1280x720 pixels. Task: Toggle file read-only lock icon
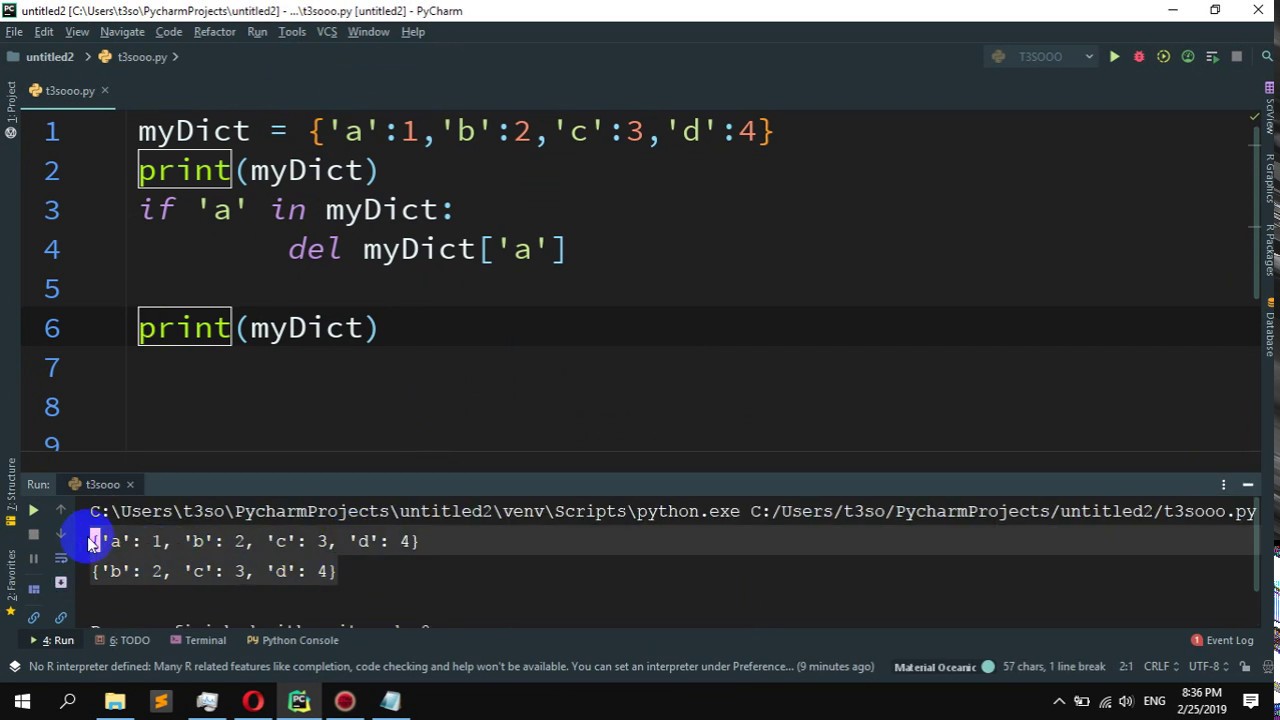pos(1245,667)
